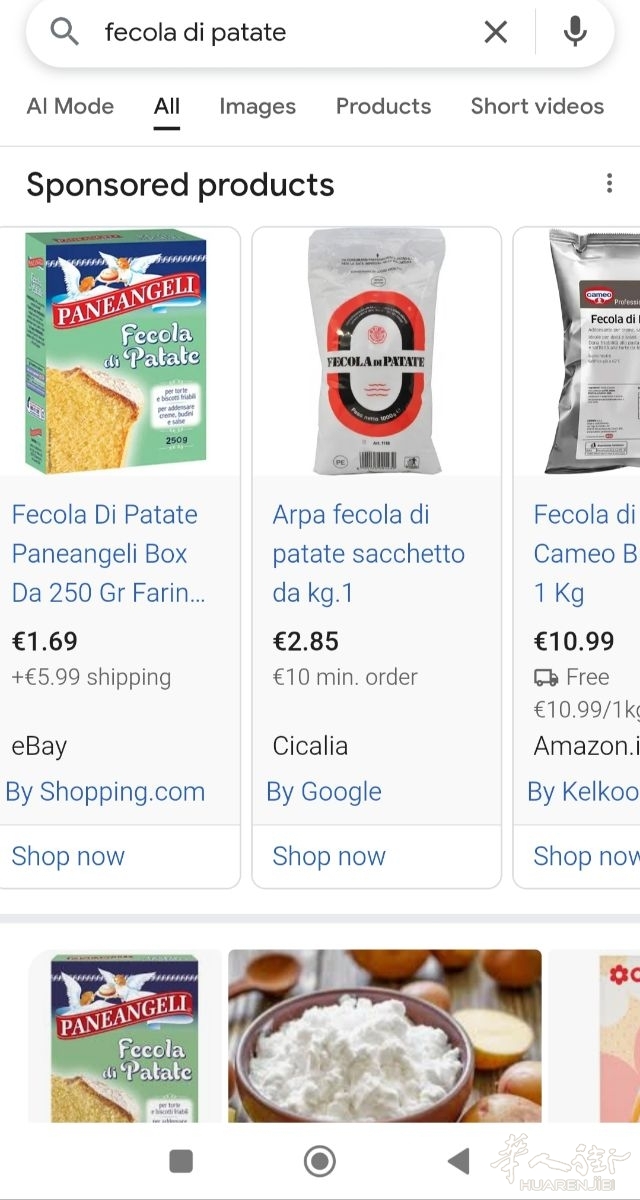This screenshot has width=640, height=1200.
Task: Open the Images results tab
Action: (257, 106)
